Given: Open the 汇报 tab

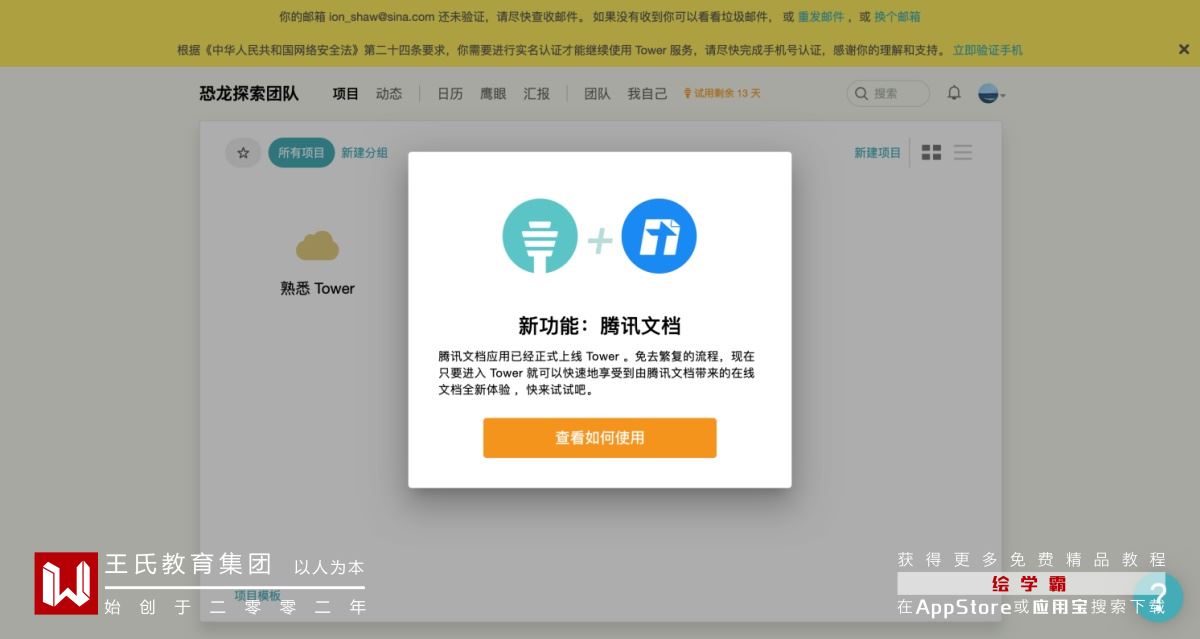Looking at the screenshot, I should [537, 93].
